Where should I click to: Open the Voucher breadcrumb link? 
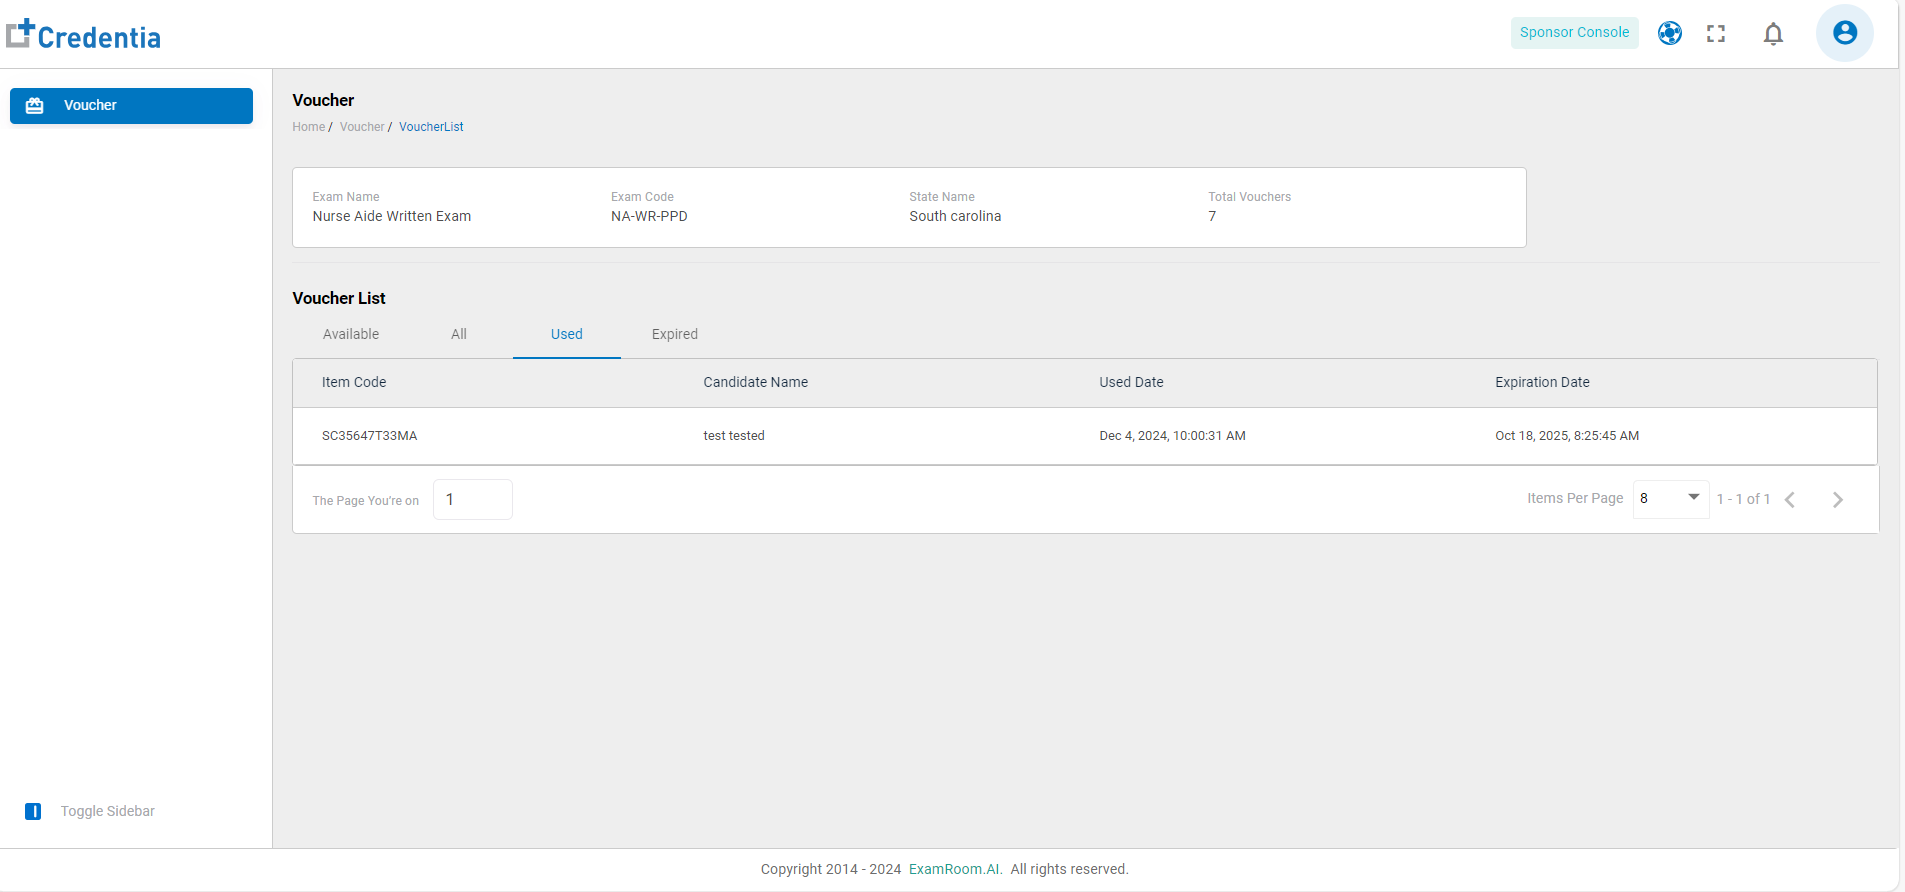[x=362, y=127]
